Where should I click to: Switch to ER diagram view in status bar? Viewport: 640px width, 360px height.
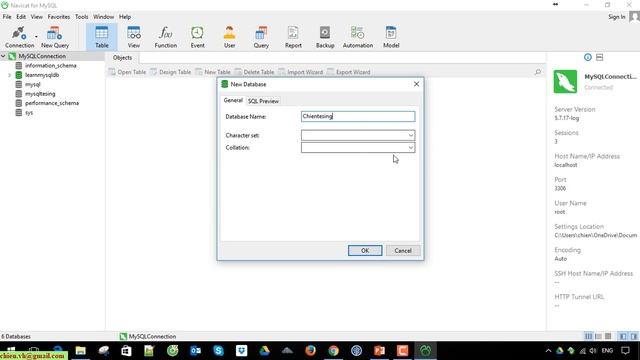608,336
